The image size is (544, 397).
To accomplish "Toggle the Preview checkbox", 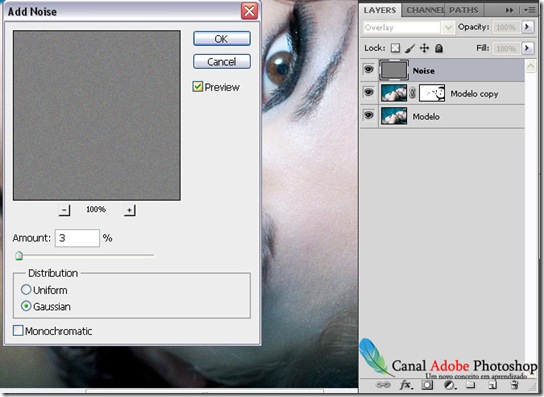I will [198, 87].
